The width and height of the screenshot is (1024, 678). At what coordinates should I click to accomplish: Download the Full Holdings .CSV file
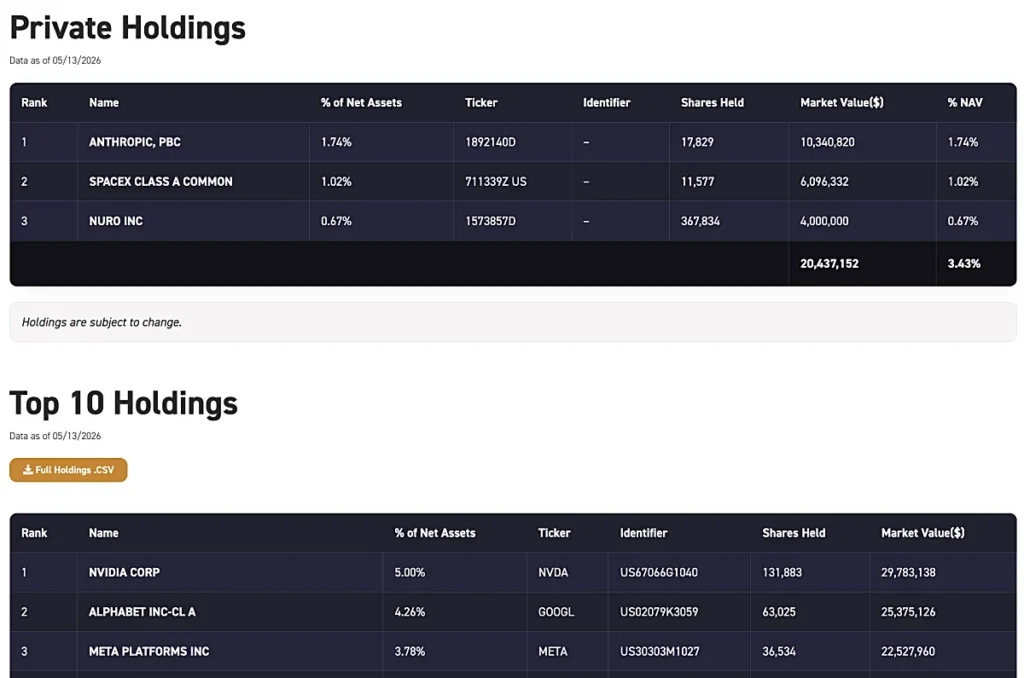tap(68, 470)
